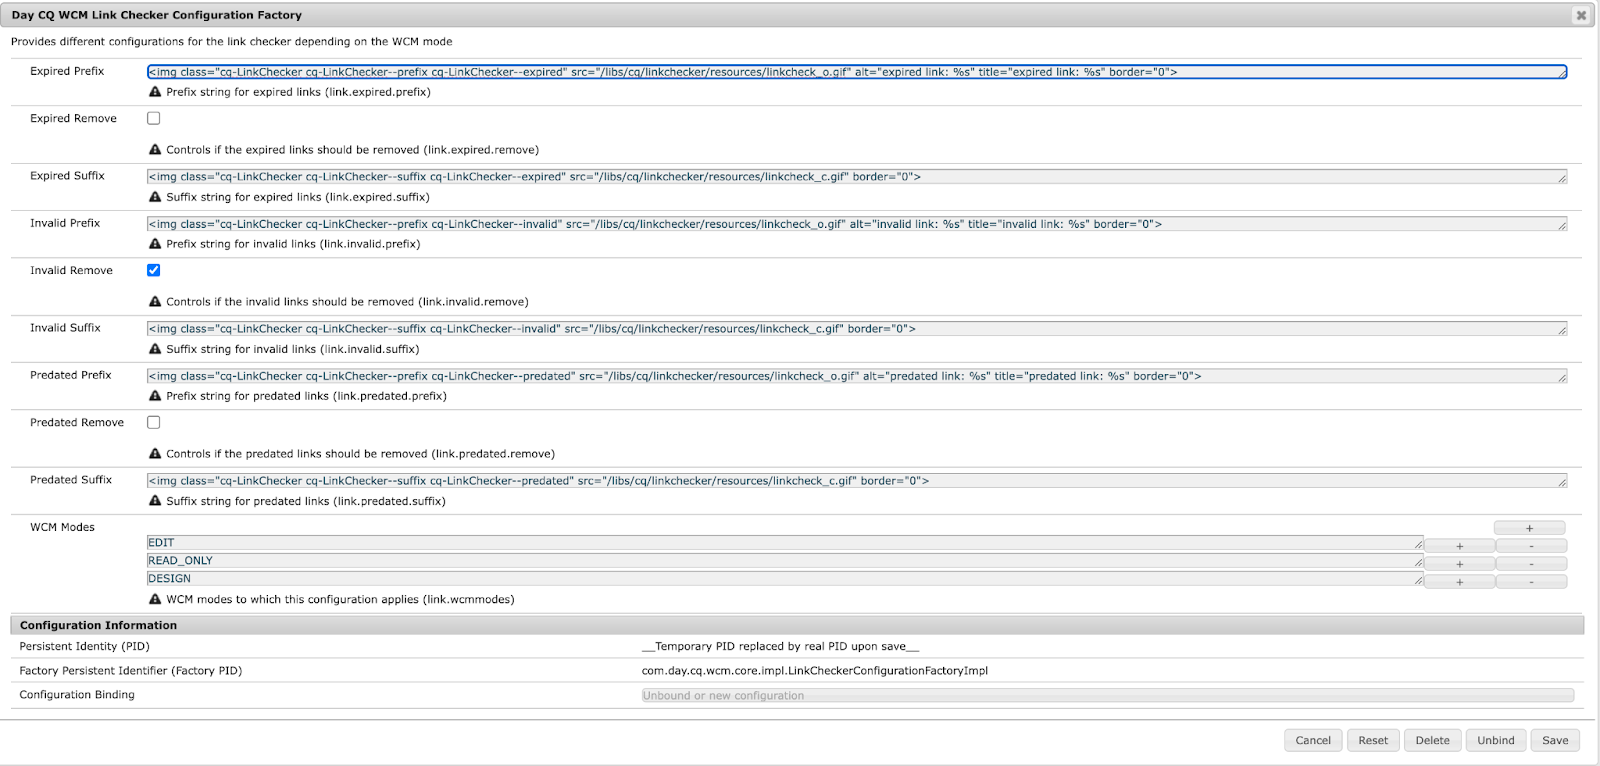
Task: Click the Configuration Binding field
Action: tap(1107, 695)
